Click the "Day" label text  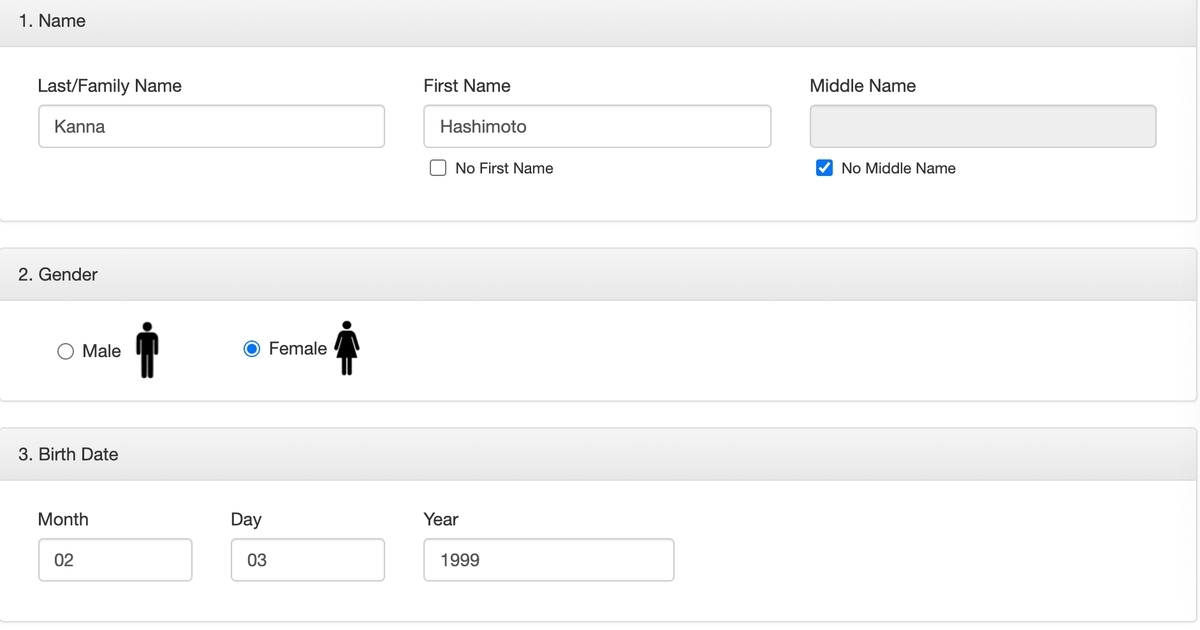tap(246, 519)
